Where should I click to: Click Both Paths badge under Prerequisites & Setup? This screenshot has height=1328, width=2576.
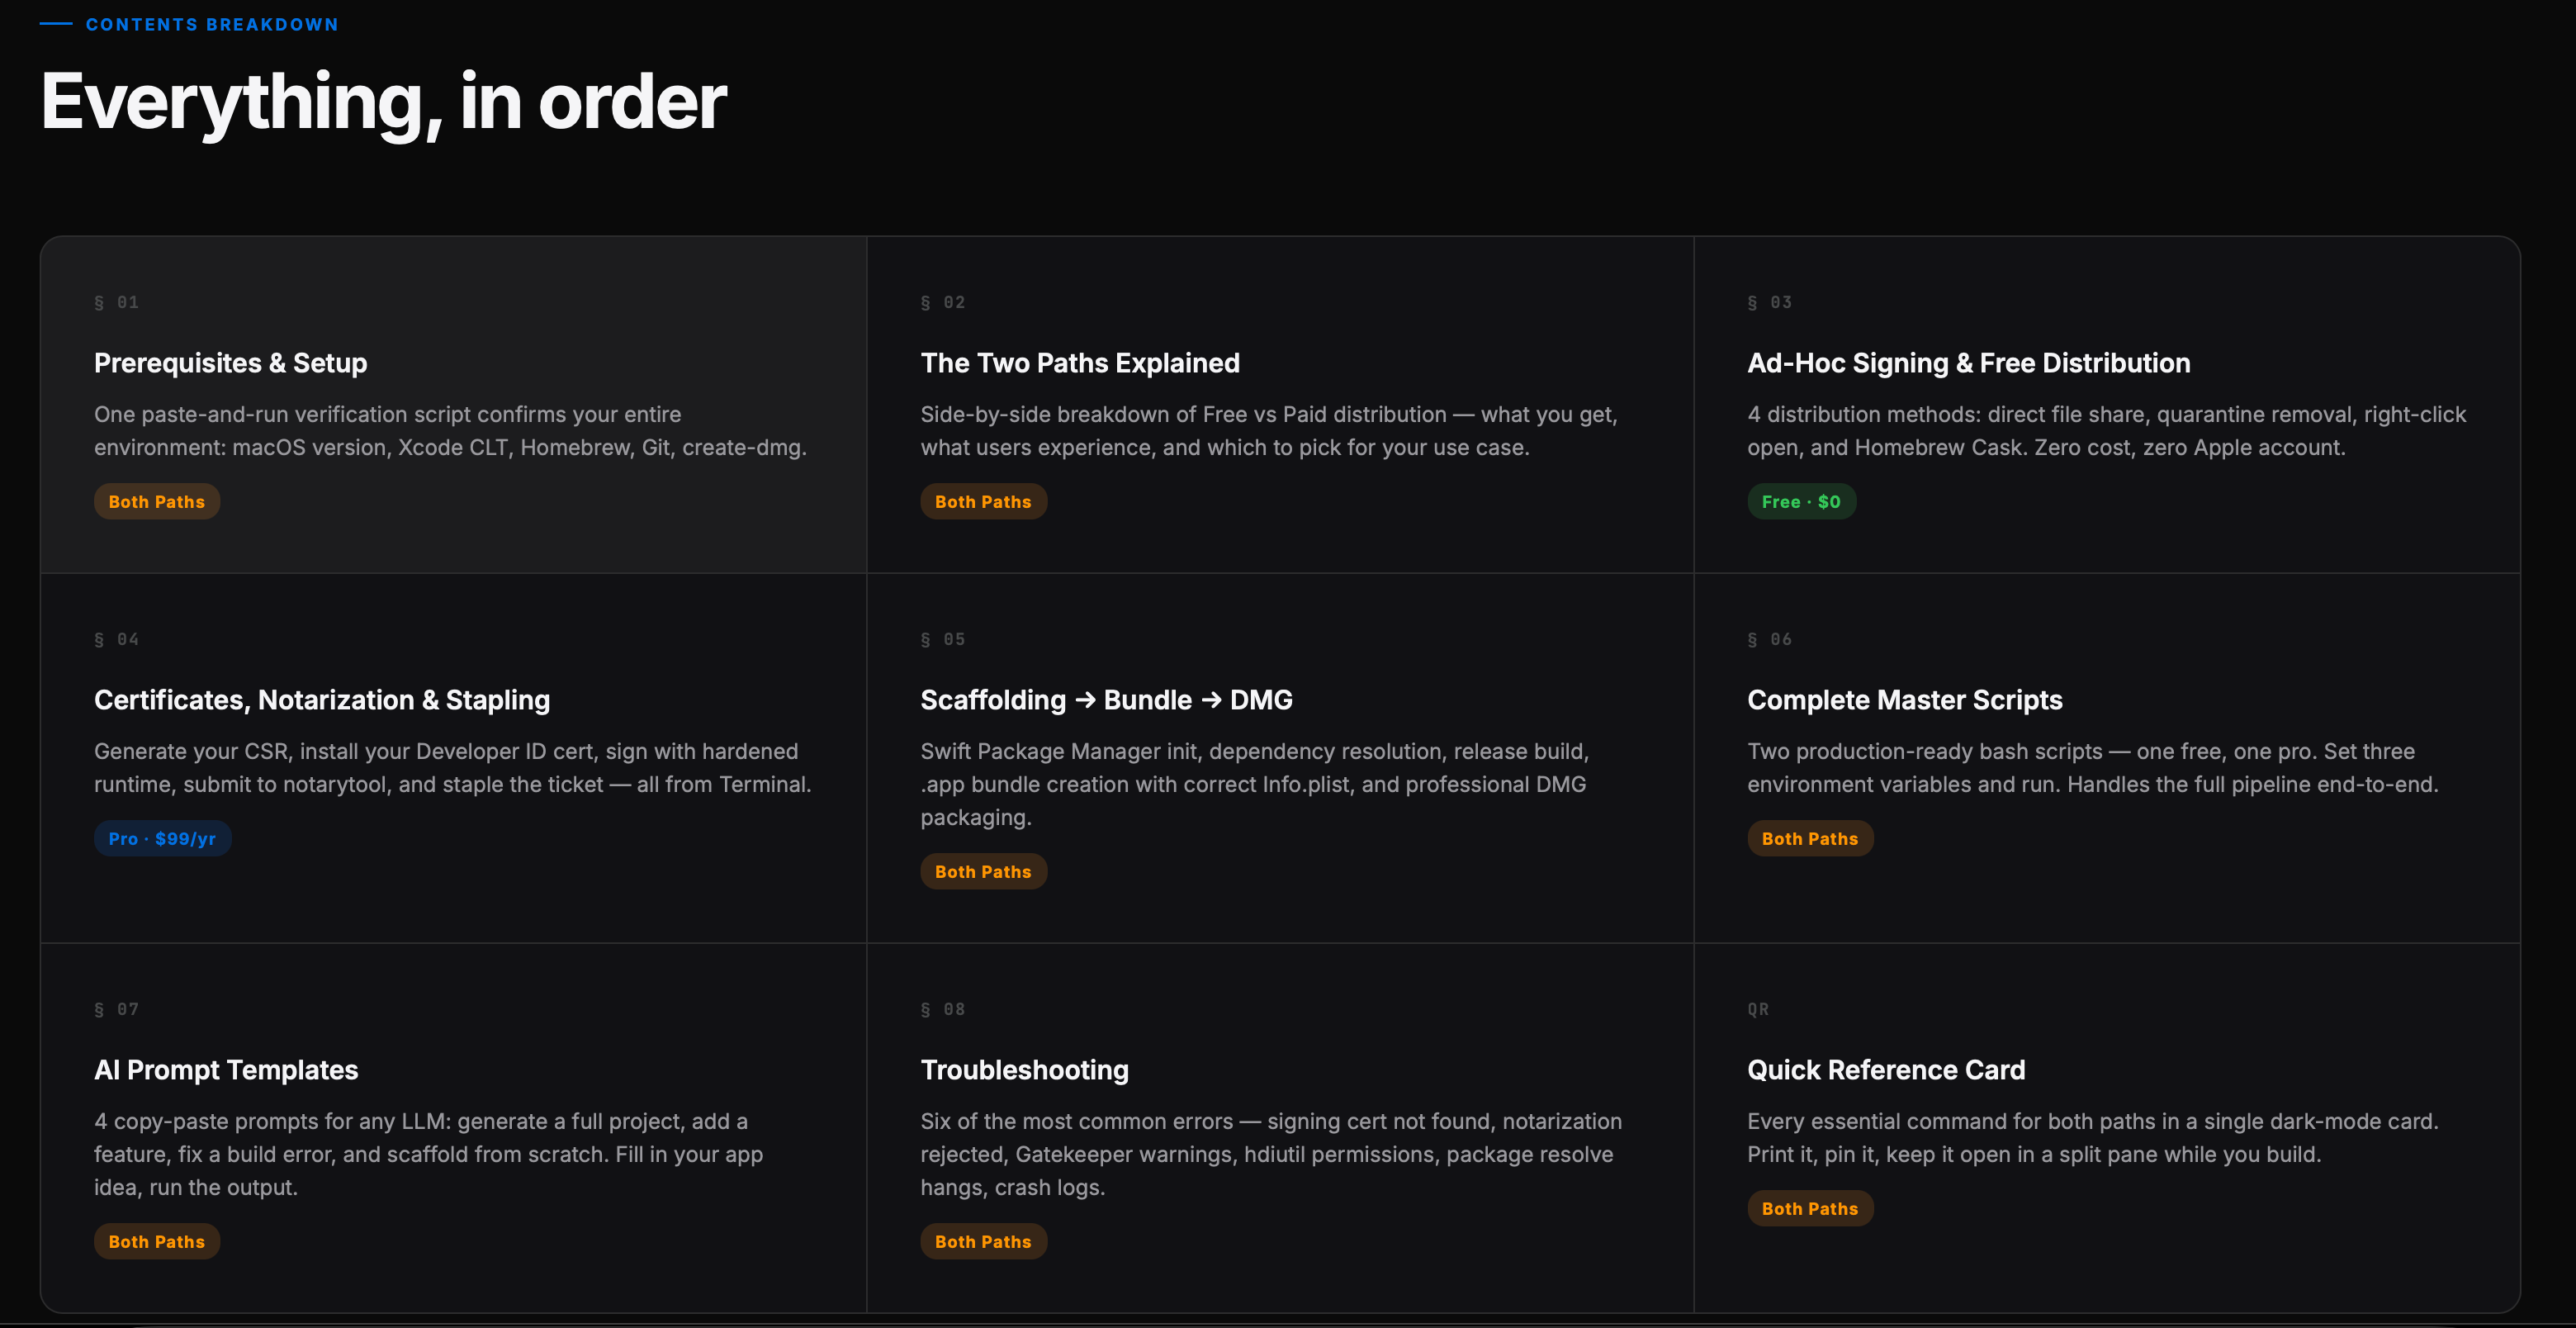click(157, 502)
